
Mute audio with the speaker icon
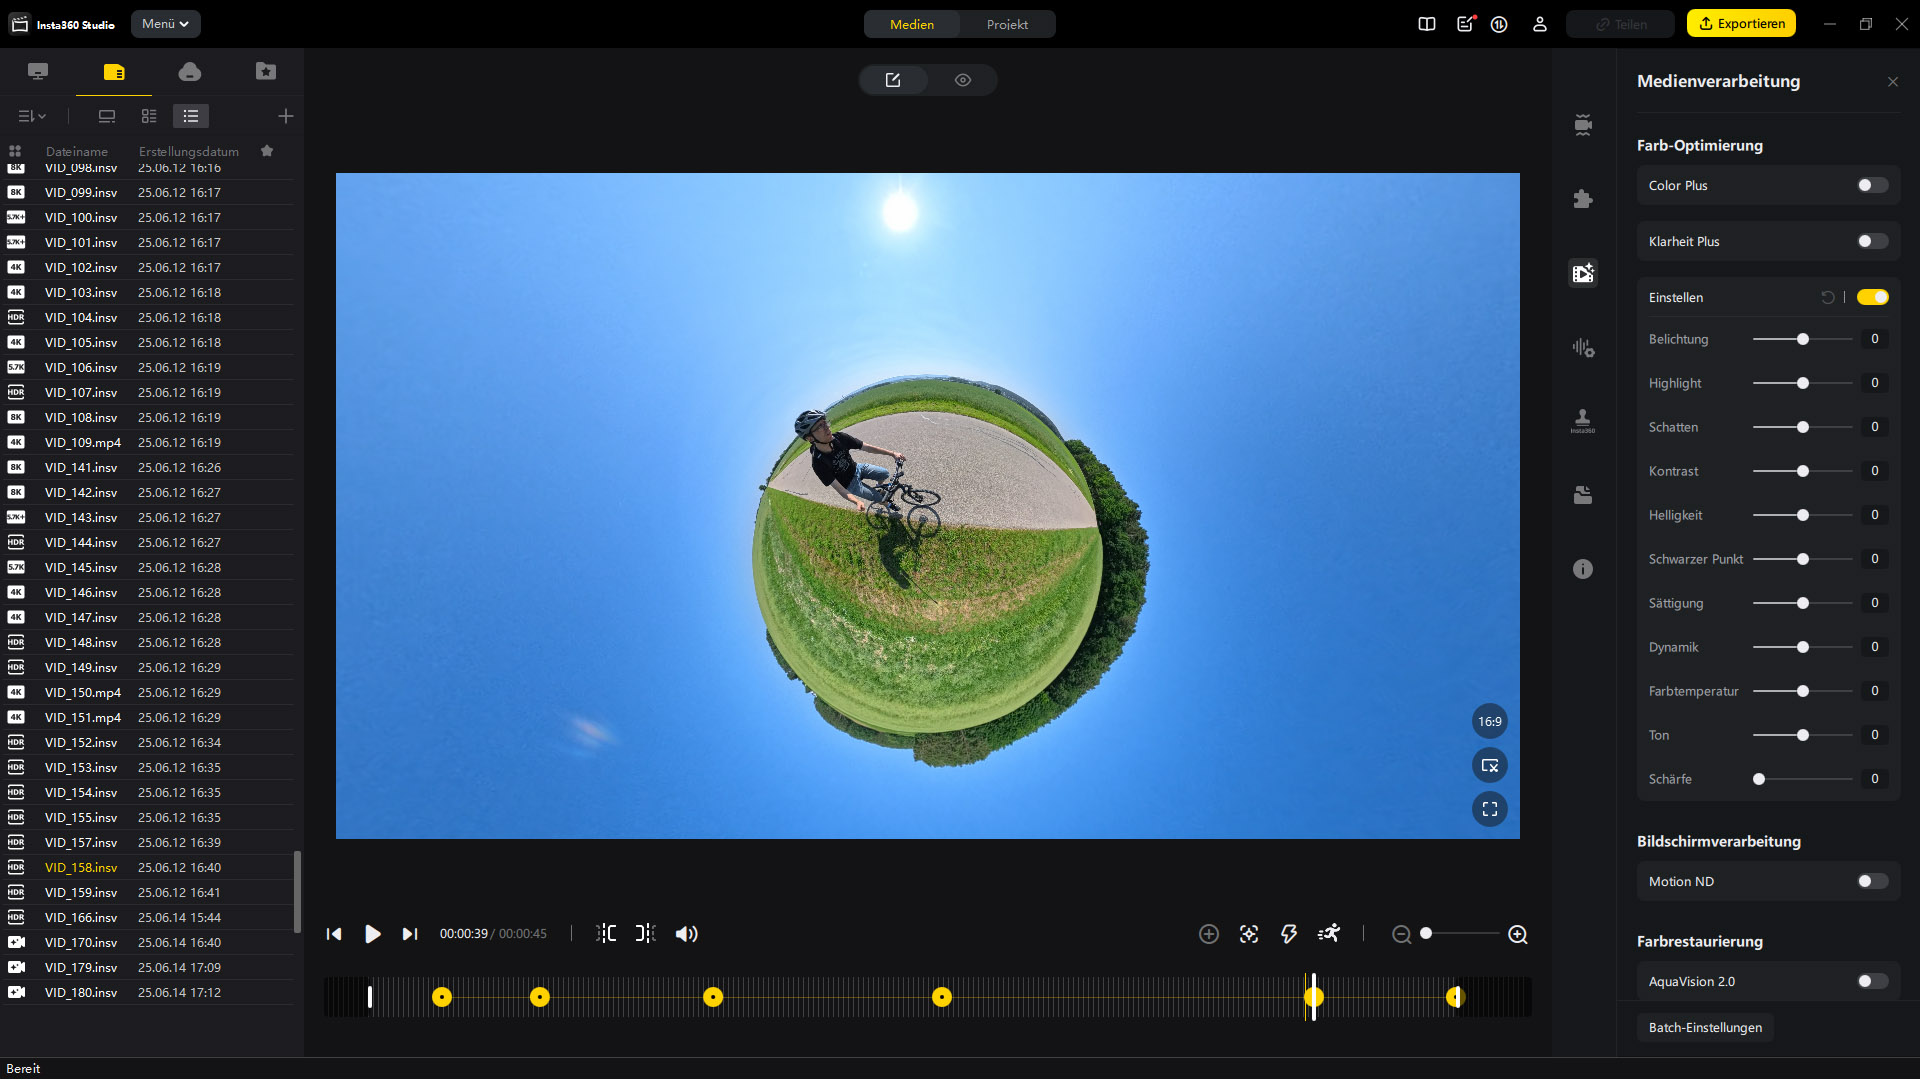(x=686, y=934)
